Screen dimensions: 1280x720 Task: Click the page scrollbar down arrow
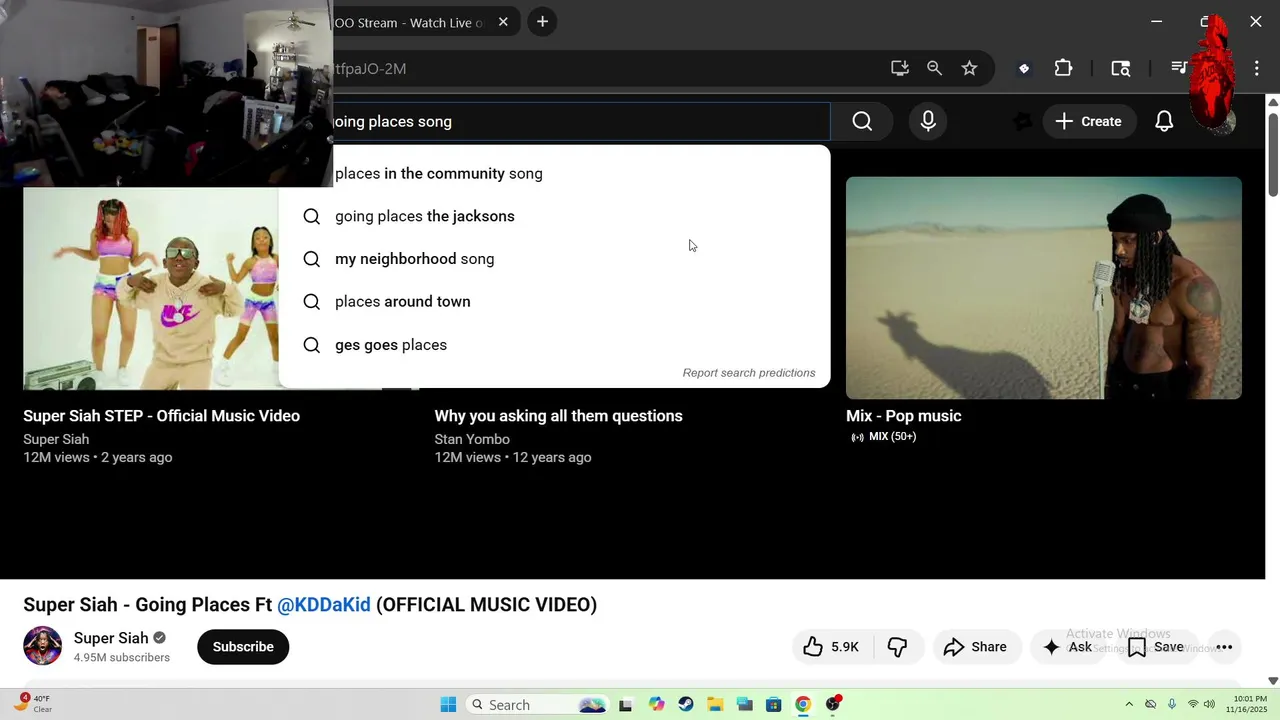1273,681
